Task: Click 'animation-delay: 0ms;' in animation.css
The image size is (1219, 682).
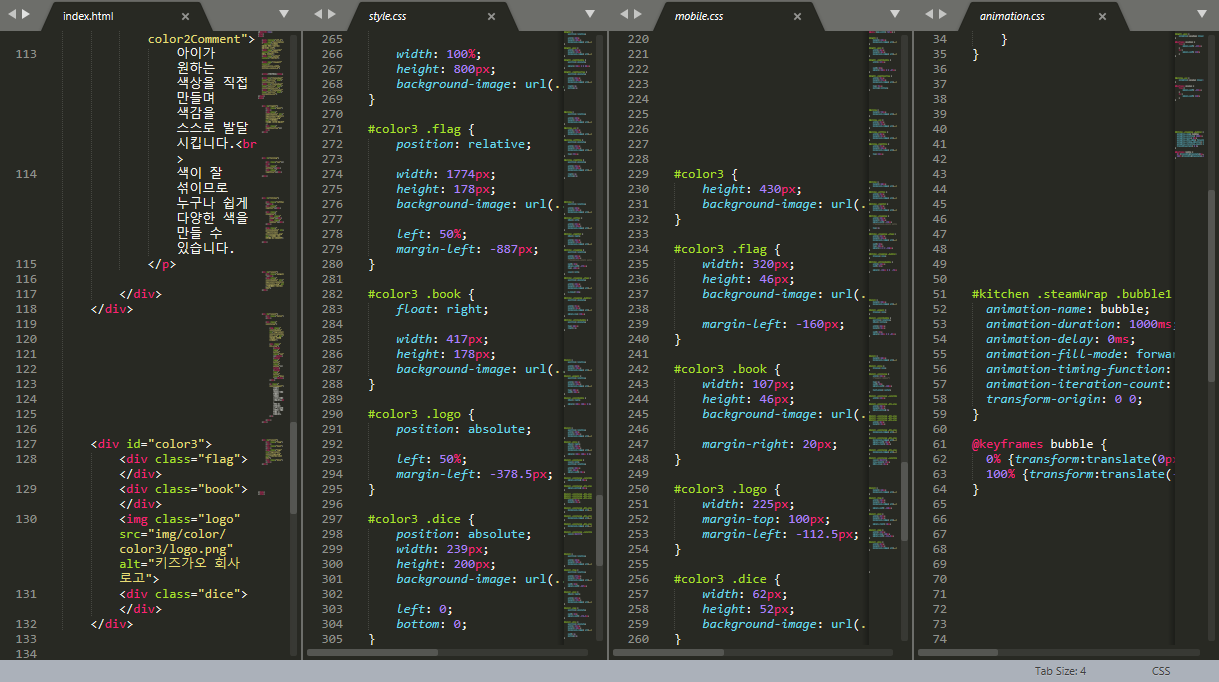Action: click(1060, 339)
